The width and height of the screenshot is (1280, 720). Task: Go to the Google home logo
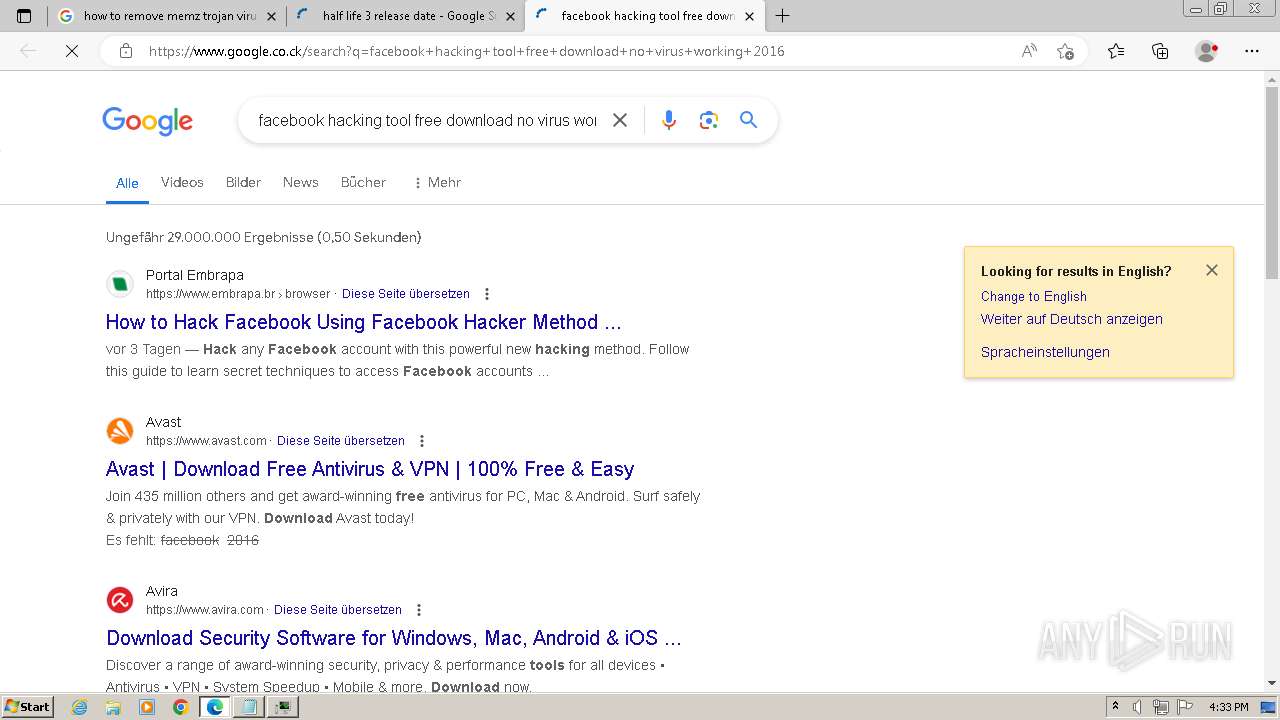(x=147, y=121)
